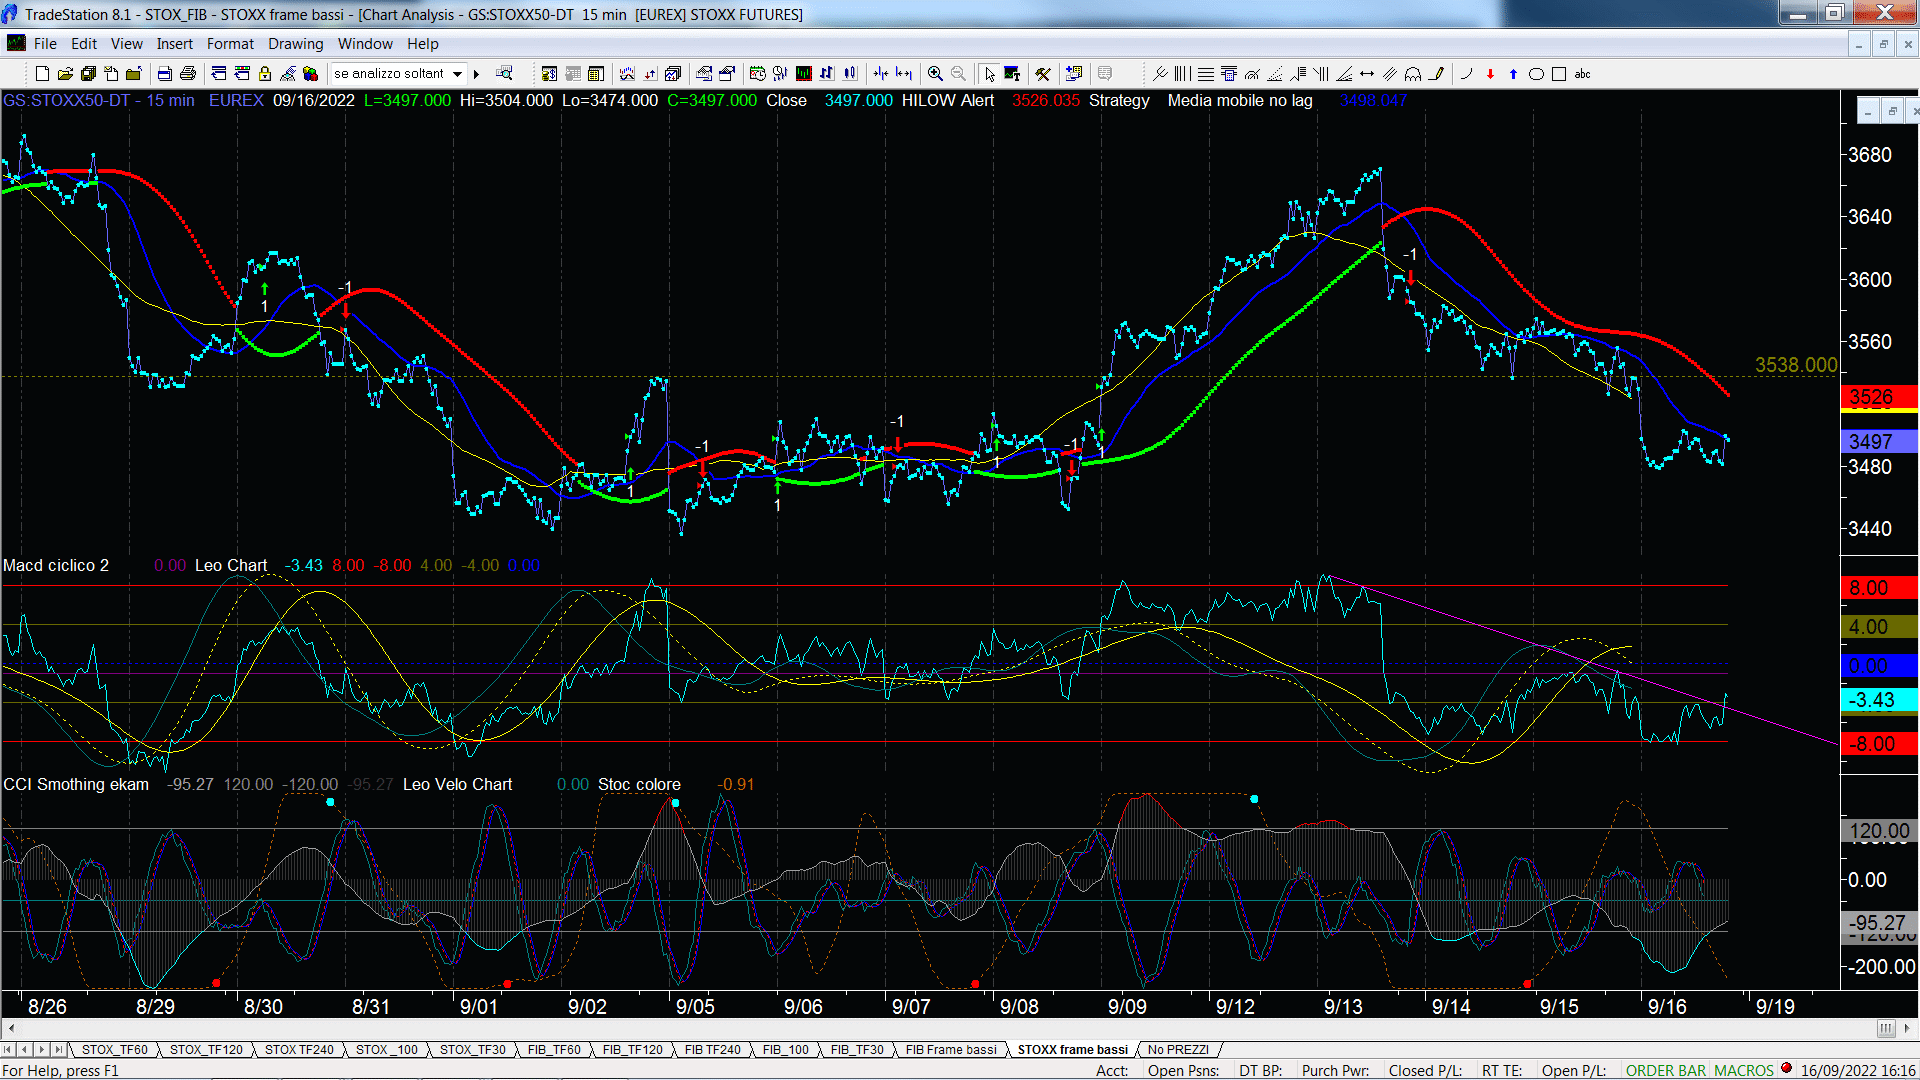Select the parallel lines drawing tool
This screenshot has width=1920, height=1080.
coord(1390,74)
